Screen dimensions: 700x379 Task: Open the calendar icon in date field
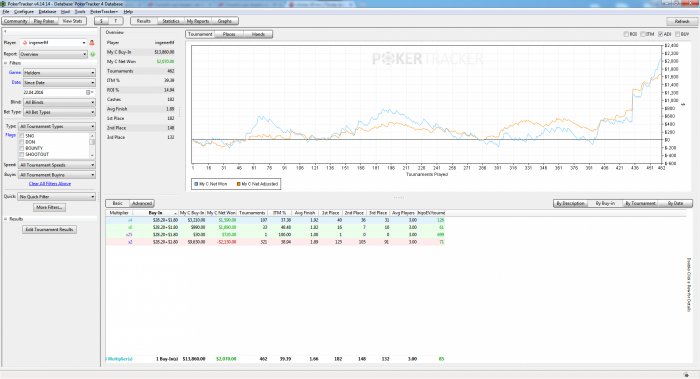coord(88,92)
